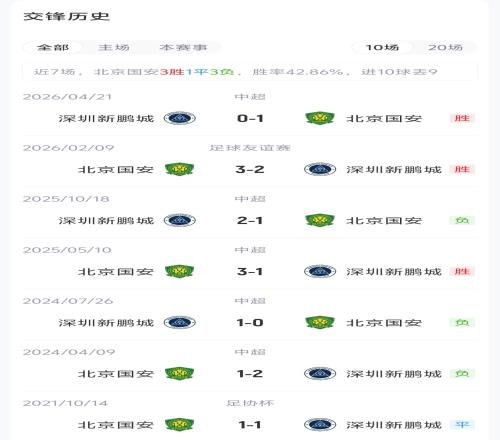500x440 pixels.
Task: Select the 本赛事 filter tab
Action: [183, 47]
